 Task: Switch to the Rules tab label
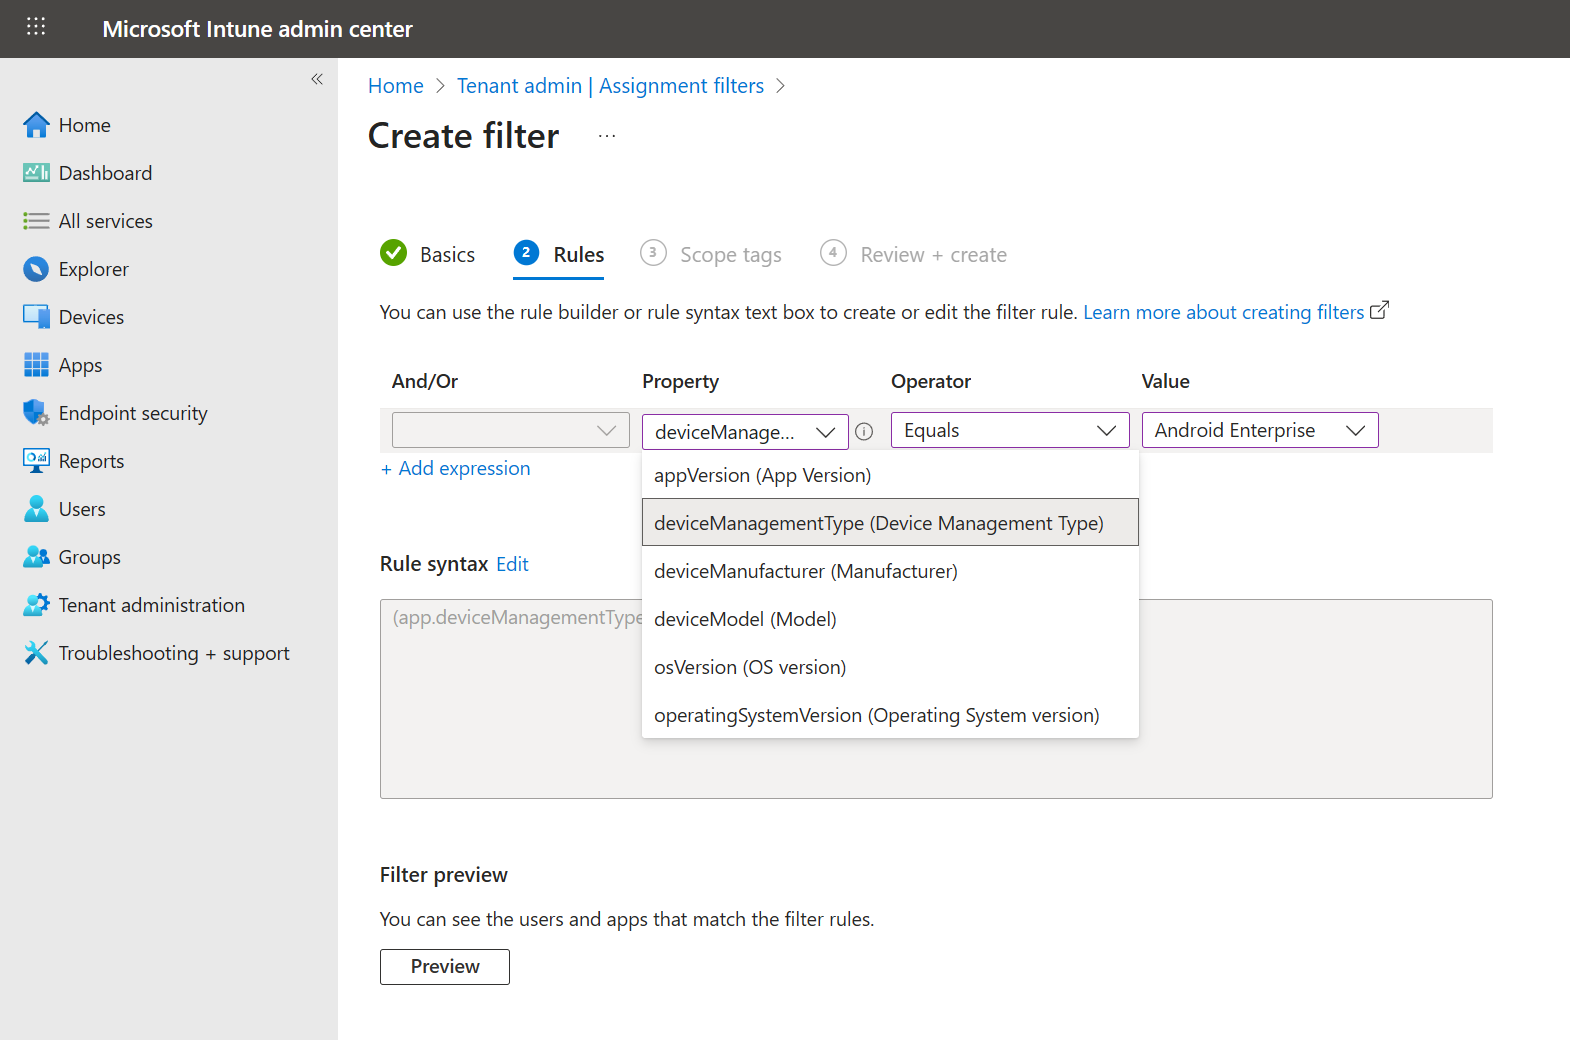point(579,255)
